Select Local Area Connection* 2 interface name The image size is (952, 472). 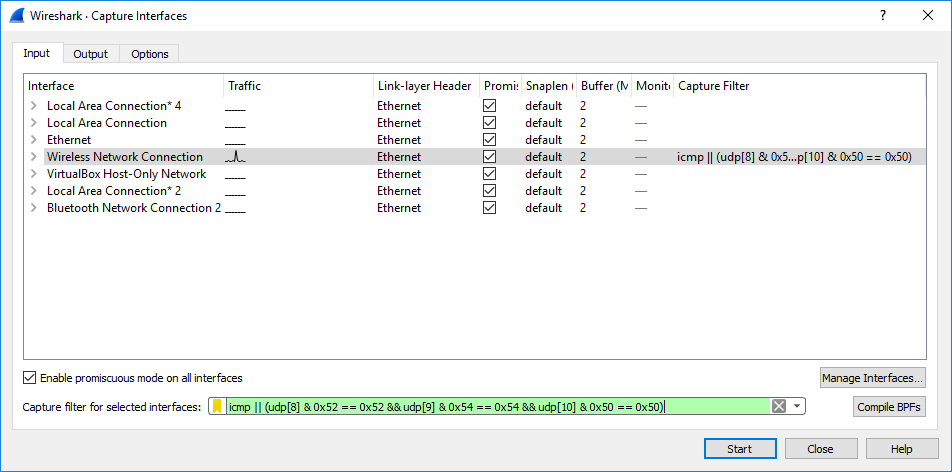(x=114, y=191)
